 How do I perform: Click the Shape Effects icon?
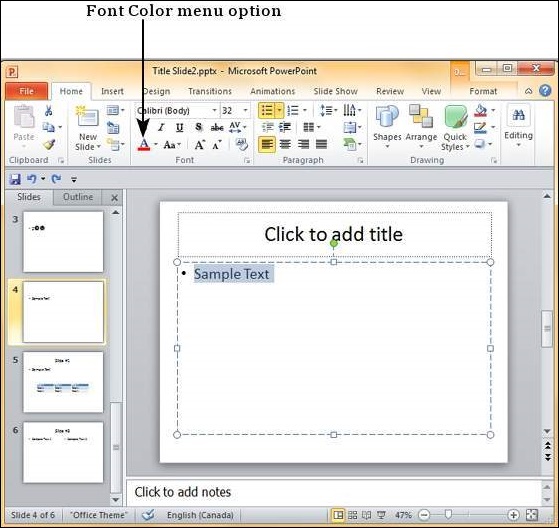[480, 144]
